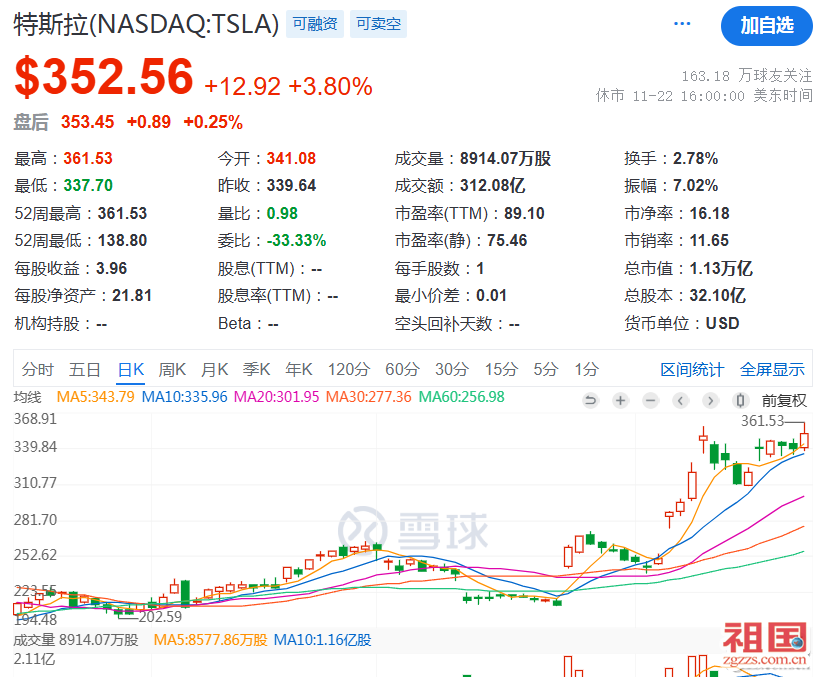Switch to the 1分 chart tab
Screen dimensions: 832x677
(x=587, y=369)
